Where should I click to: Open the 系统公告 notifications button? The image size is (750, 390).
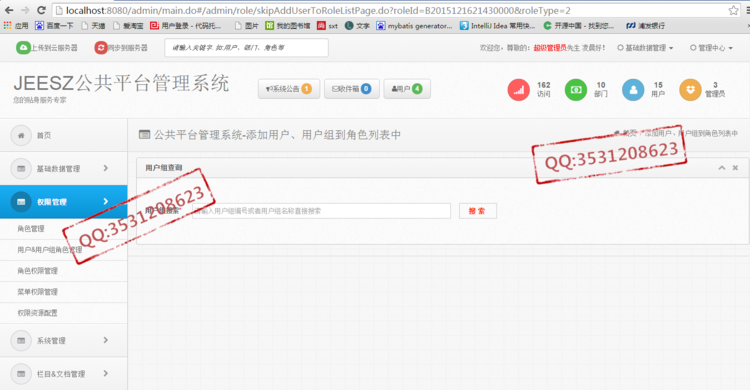pyautogui.click(x=289, y=89)
